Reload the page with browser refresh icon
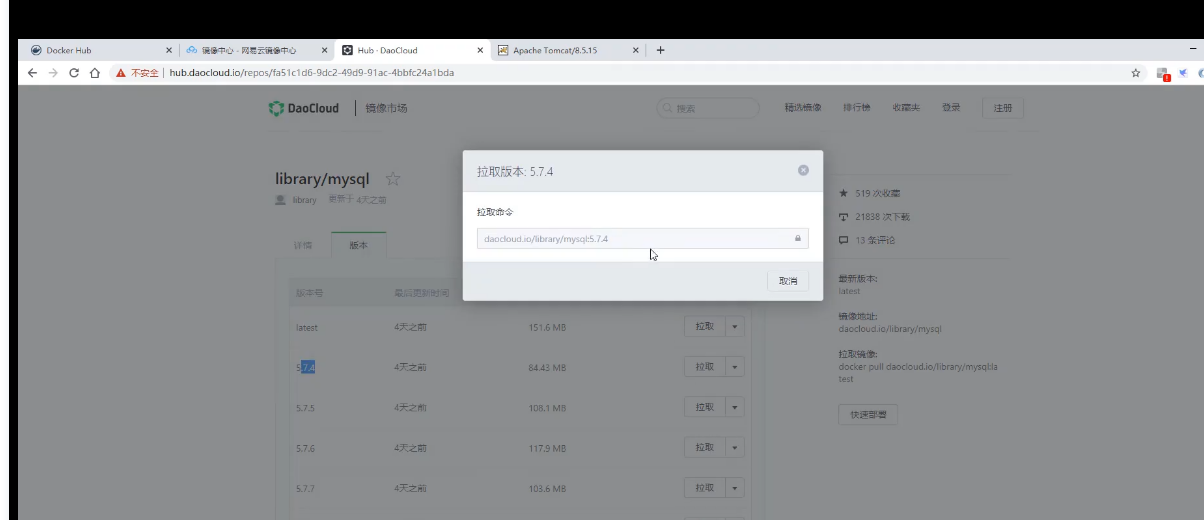Screen dimensions: 1204x520 point(74,73)
